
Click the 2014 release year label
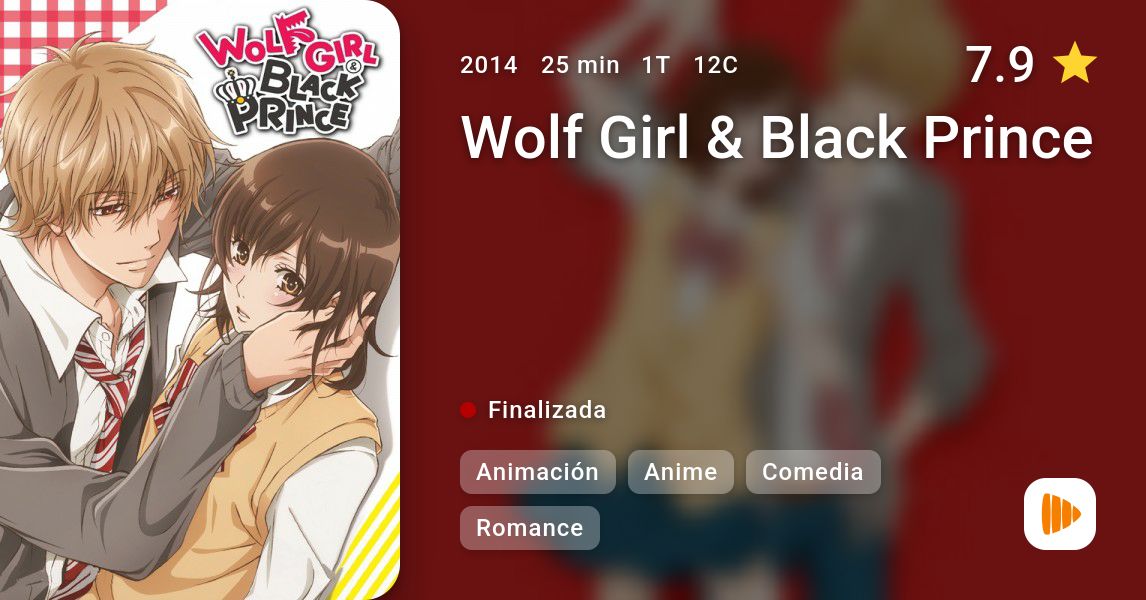(489, 65)
